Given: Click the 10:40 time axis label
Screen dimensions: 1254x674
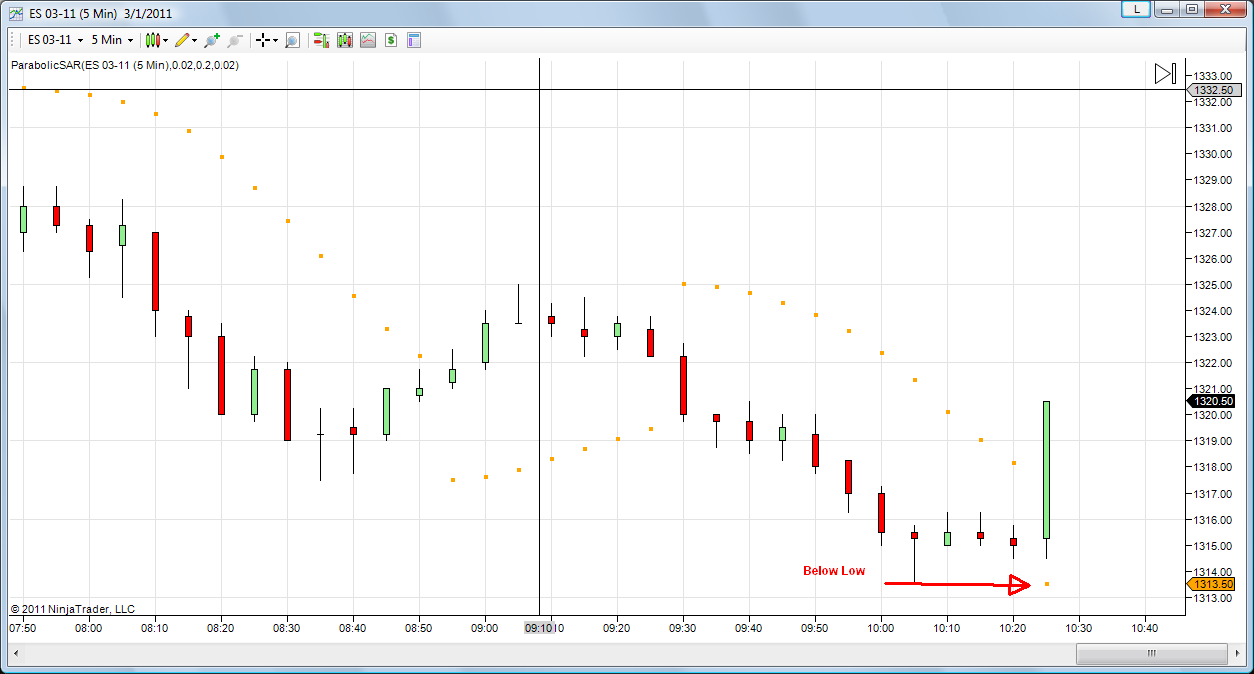Looking at the screenshot, I should tap(1145, 628).
